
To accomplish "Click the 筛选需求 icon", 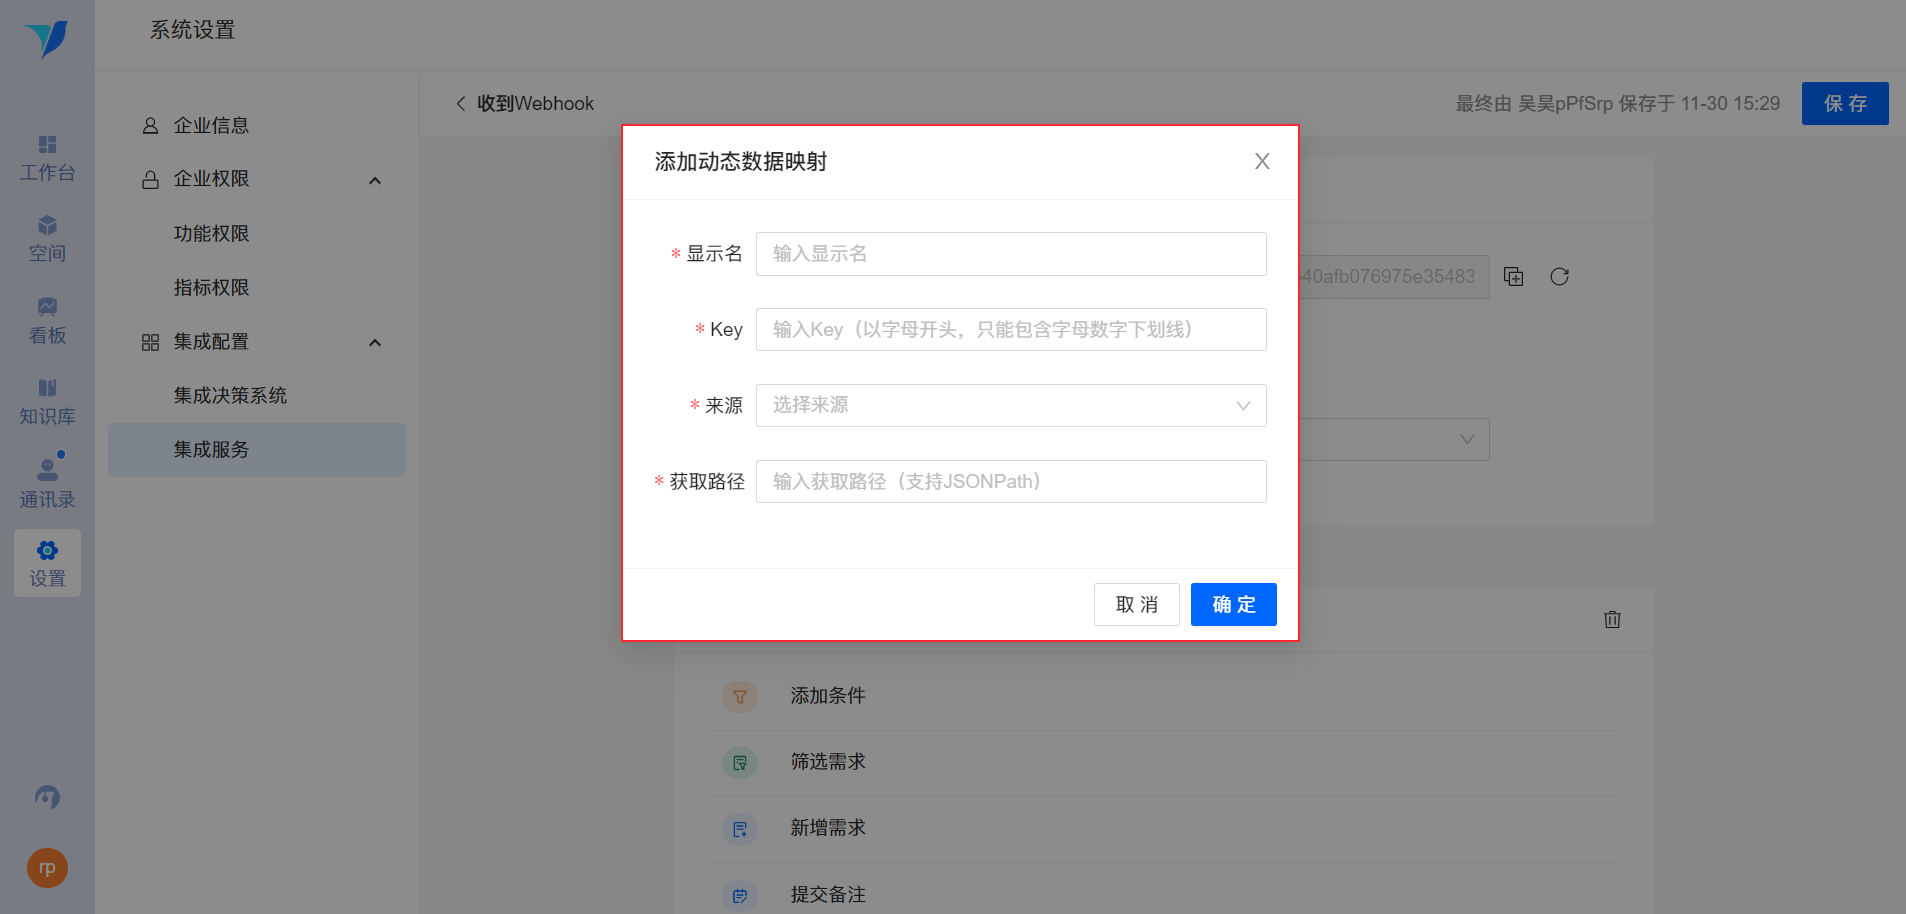I will click(740, 763).
